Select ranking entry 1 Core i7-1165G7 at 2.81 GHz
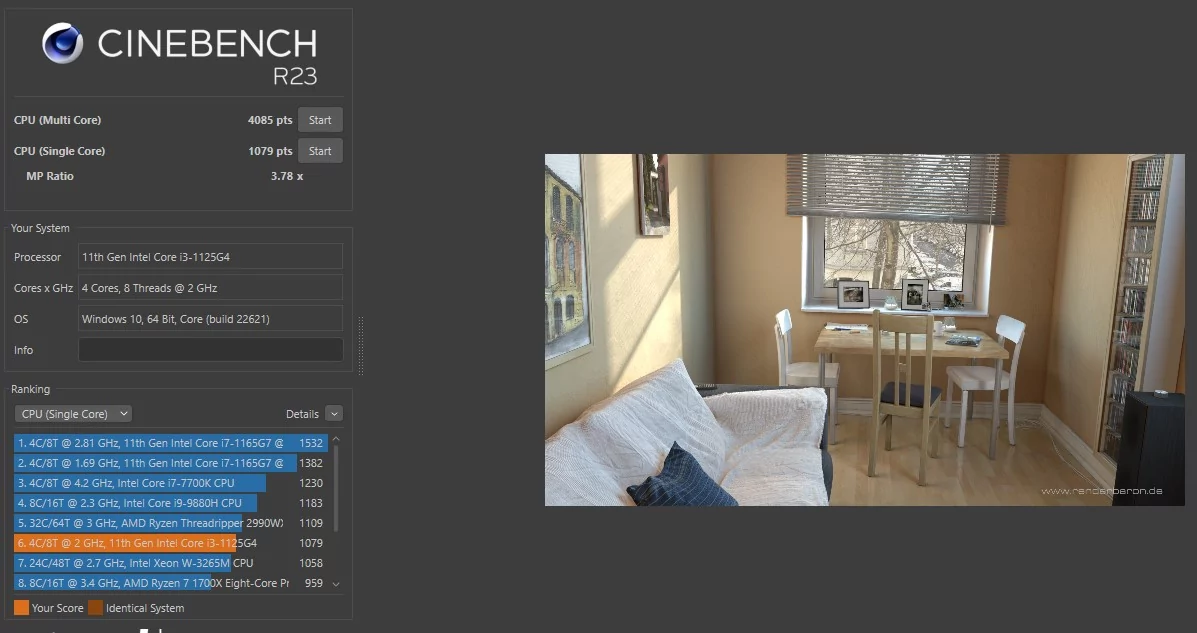1197x633 pixels. (x=171, y=443)
